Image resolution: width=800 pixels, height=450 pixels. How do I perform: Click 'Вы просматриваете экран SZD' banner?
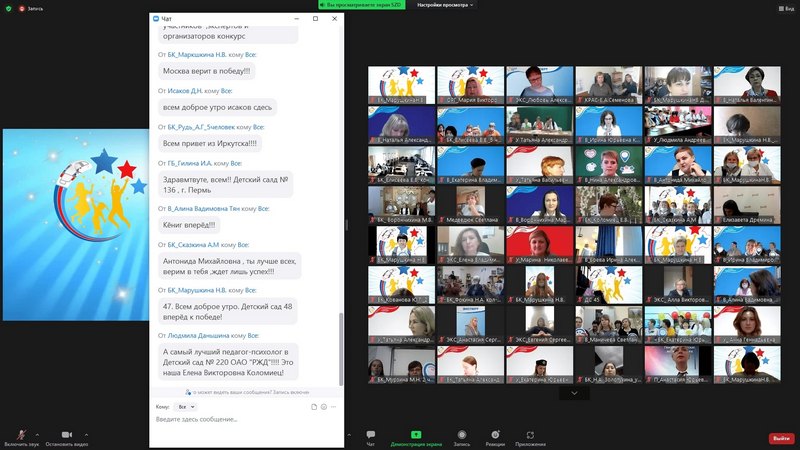pos(362,5)
